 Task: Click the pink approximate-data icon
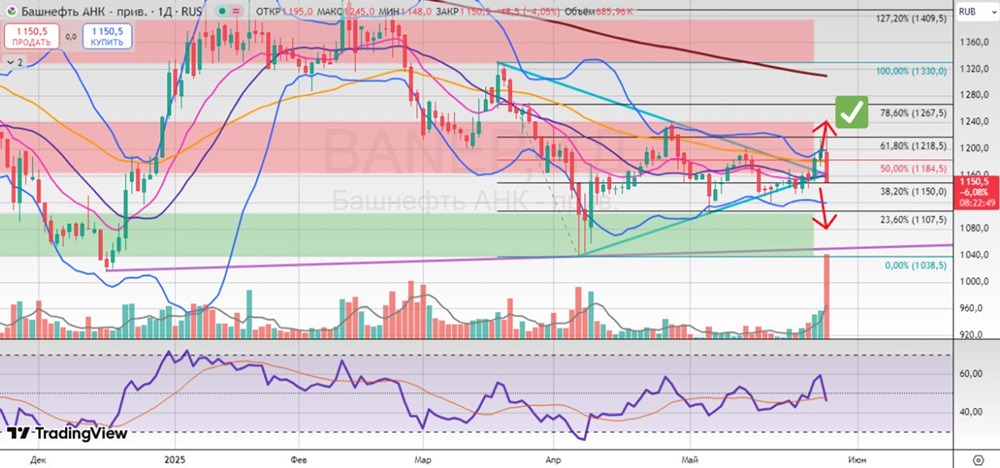(237, 11)
